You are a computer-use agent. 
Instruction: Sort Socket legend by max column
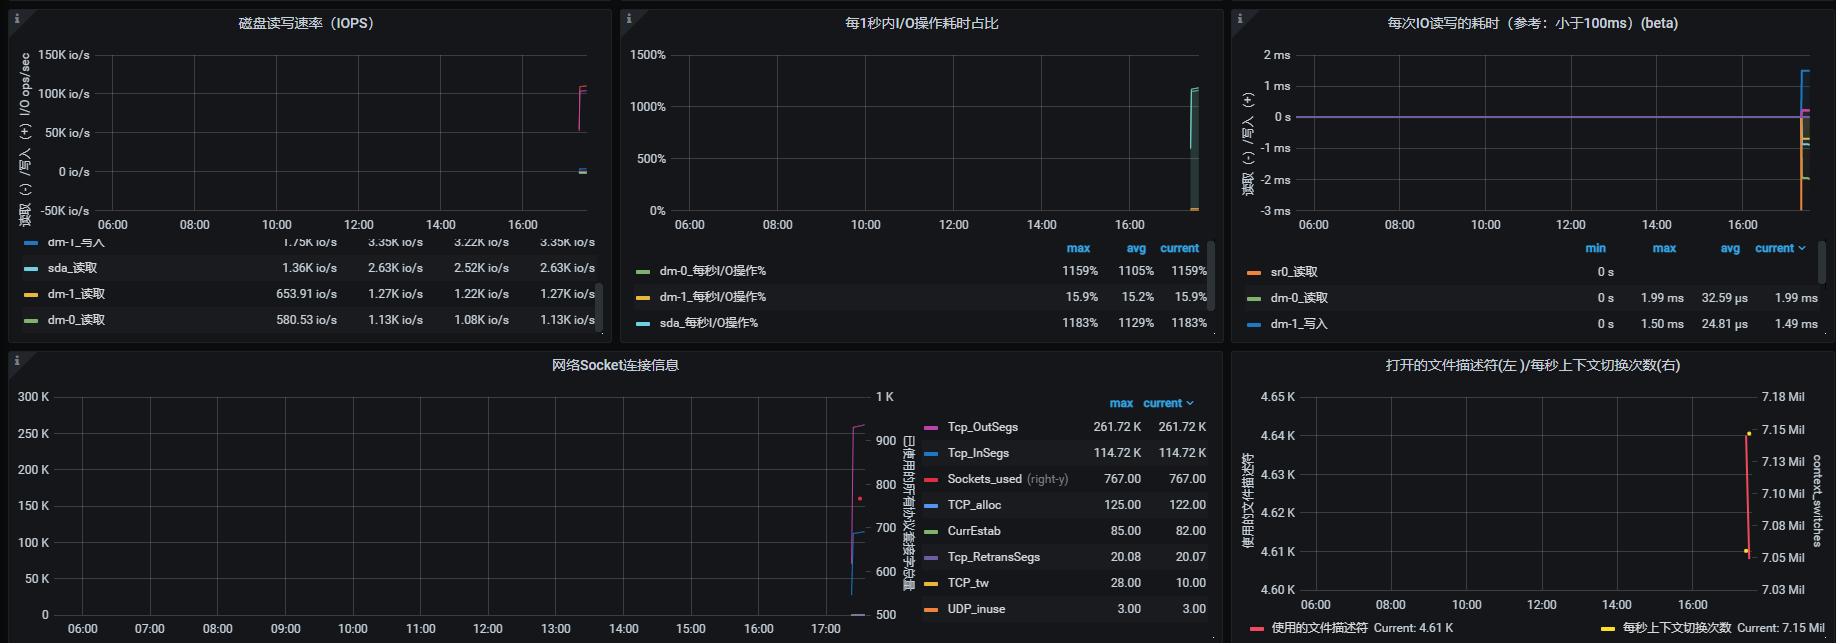point(1121,403)
